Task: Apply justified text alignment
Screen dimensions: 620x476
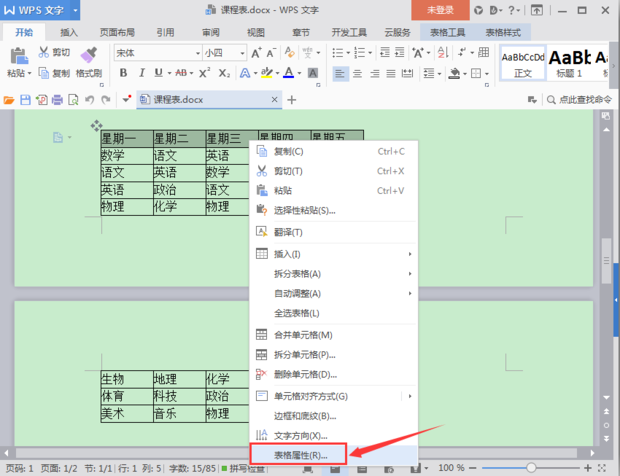Action: pyautogui.click(x=391, y=73)
